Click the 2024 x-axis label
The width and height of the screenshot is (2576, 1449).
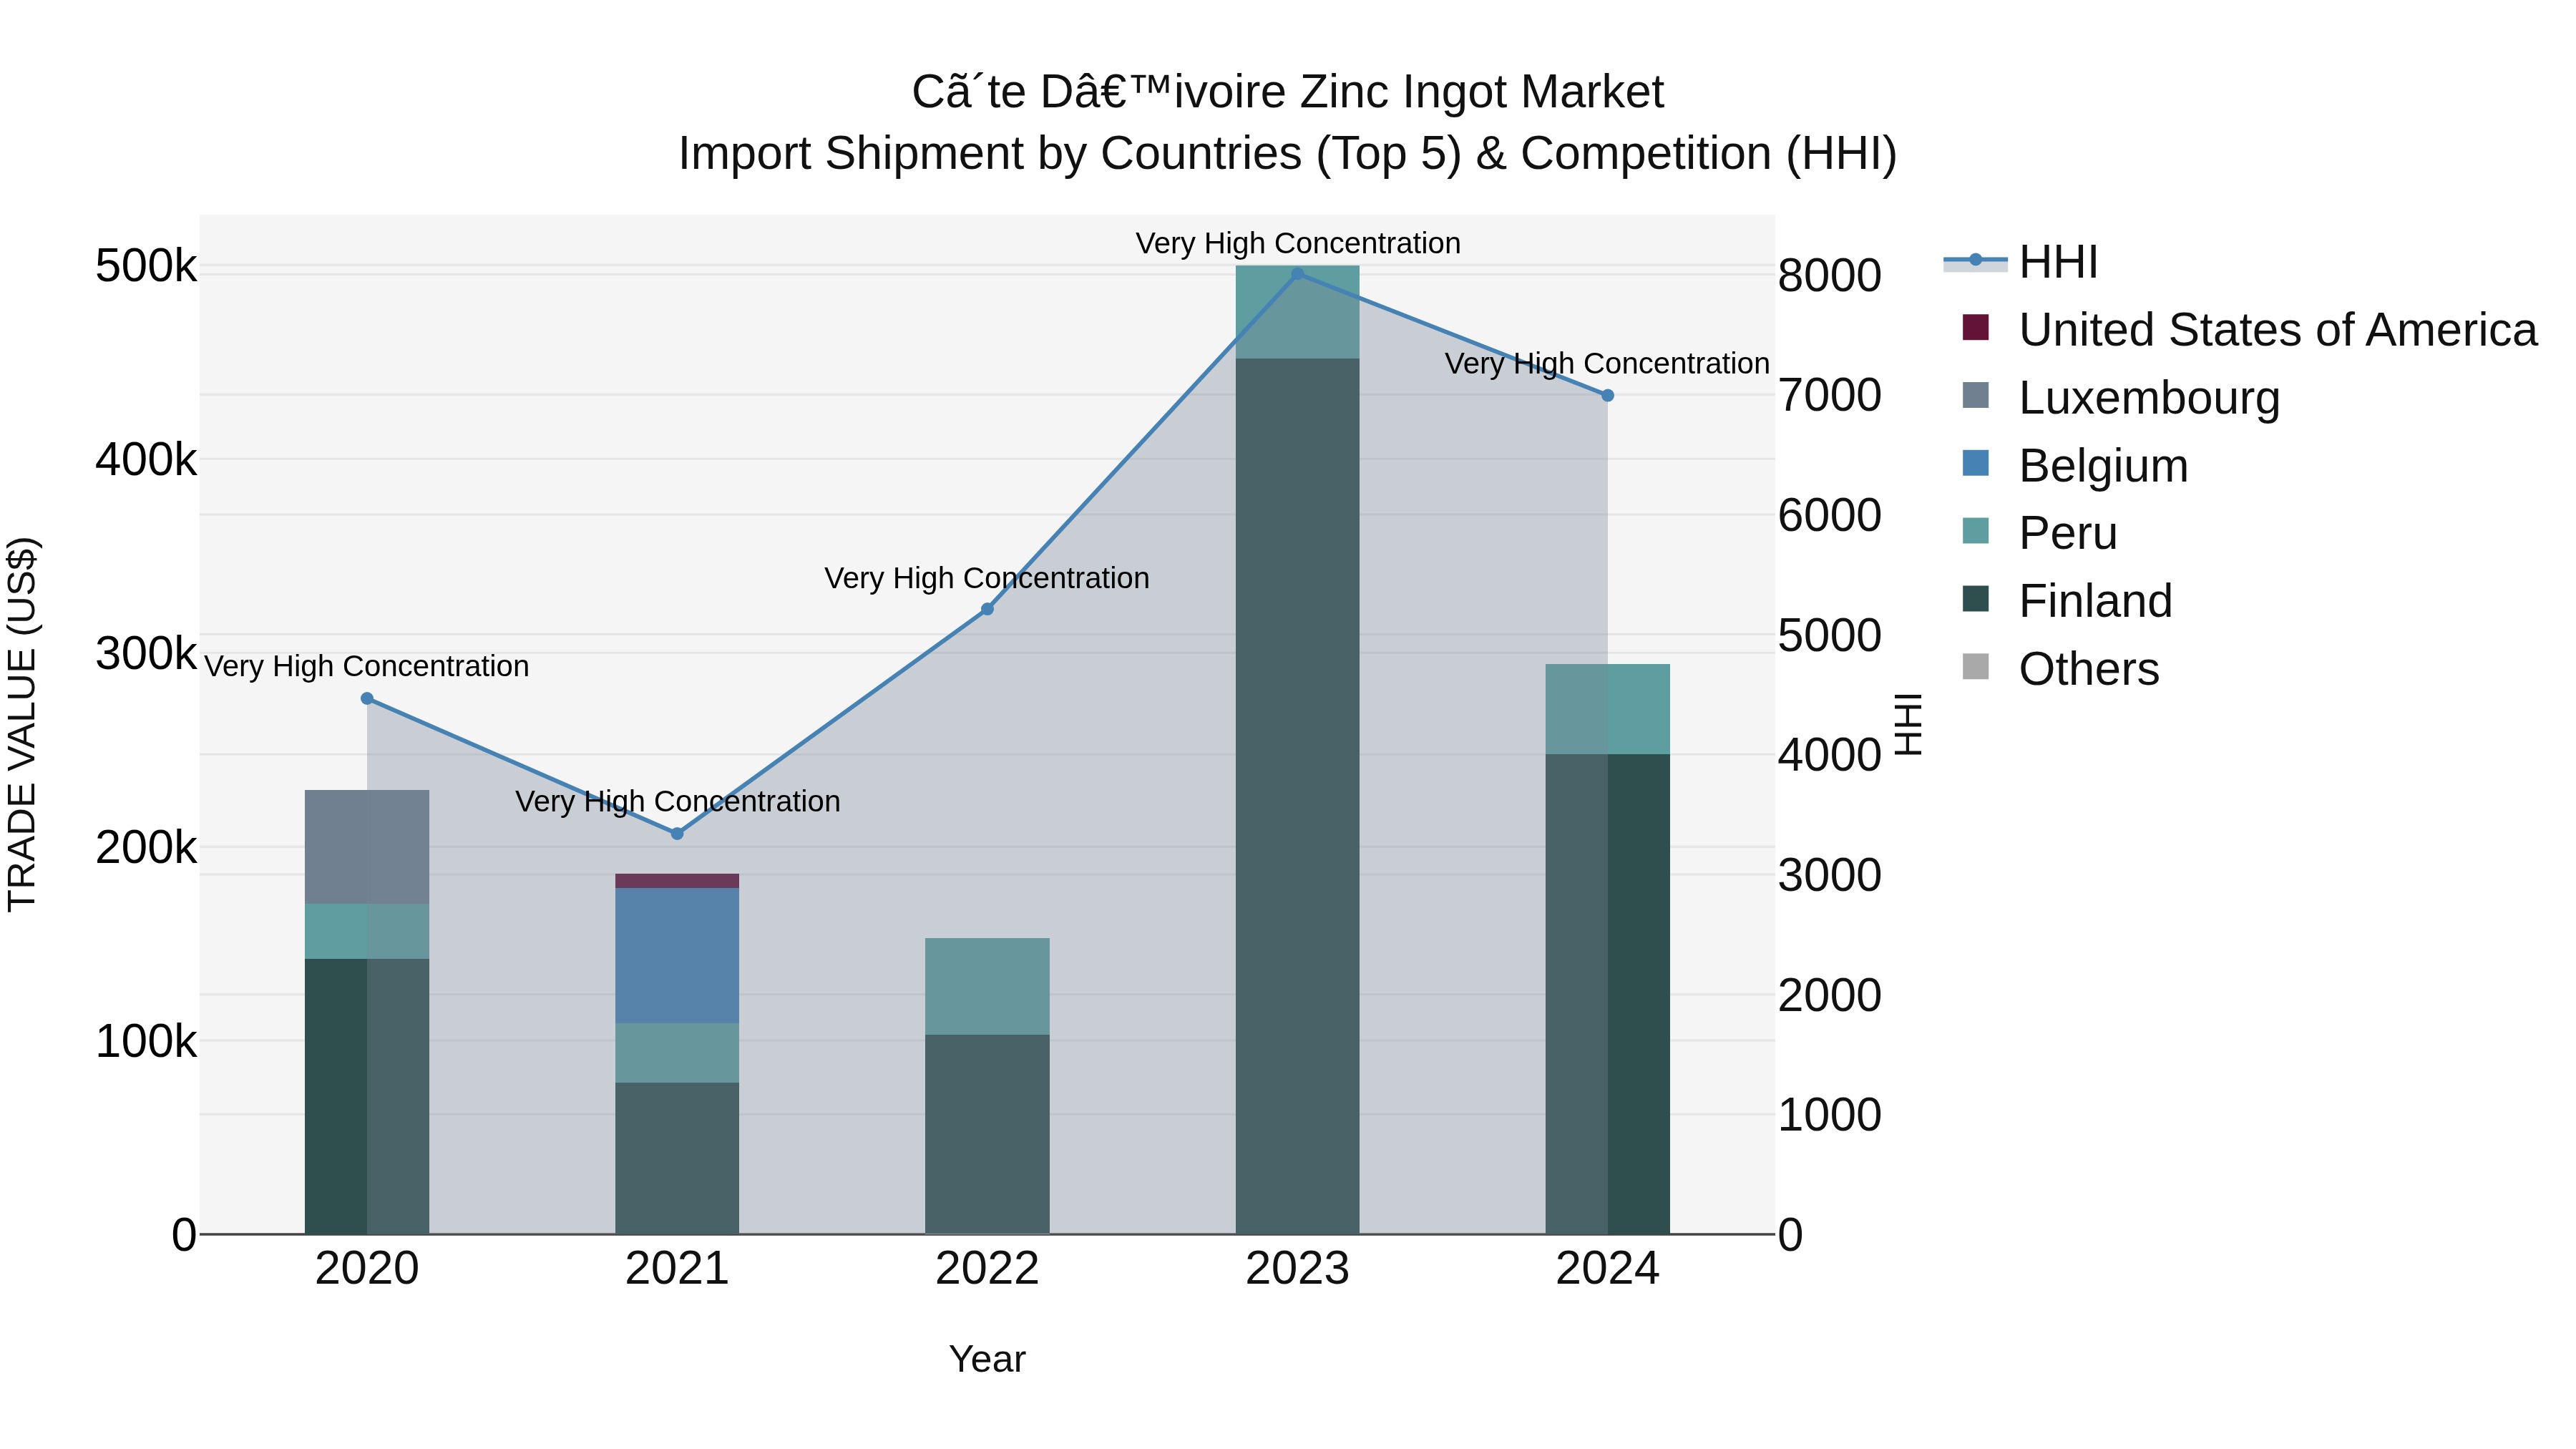tap(1608, 1269)
